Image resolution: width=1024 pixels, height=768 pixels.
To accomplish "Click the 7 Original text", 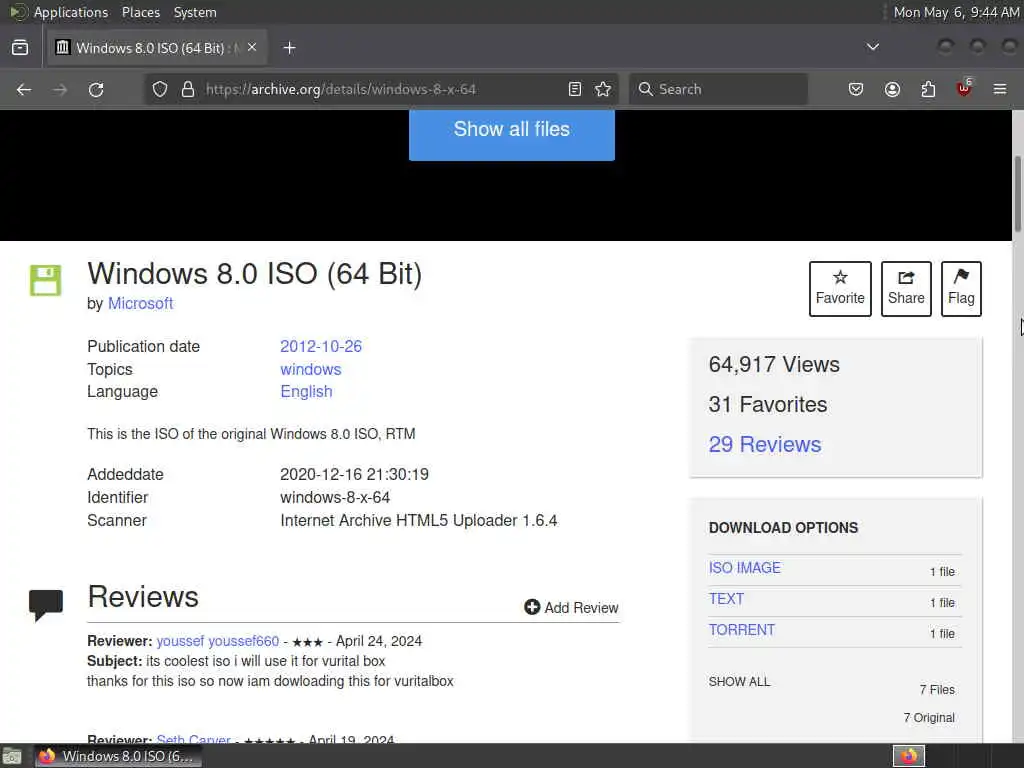I will [929, 718].
